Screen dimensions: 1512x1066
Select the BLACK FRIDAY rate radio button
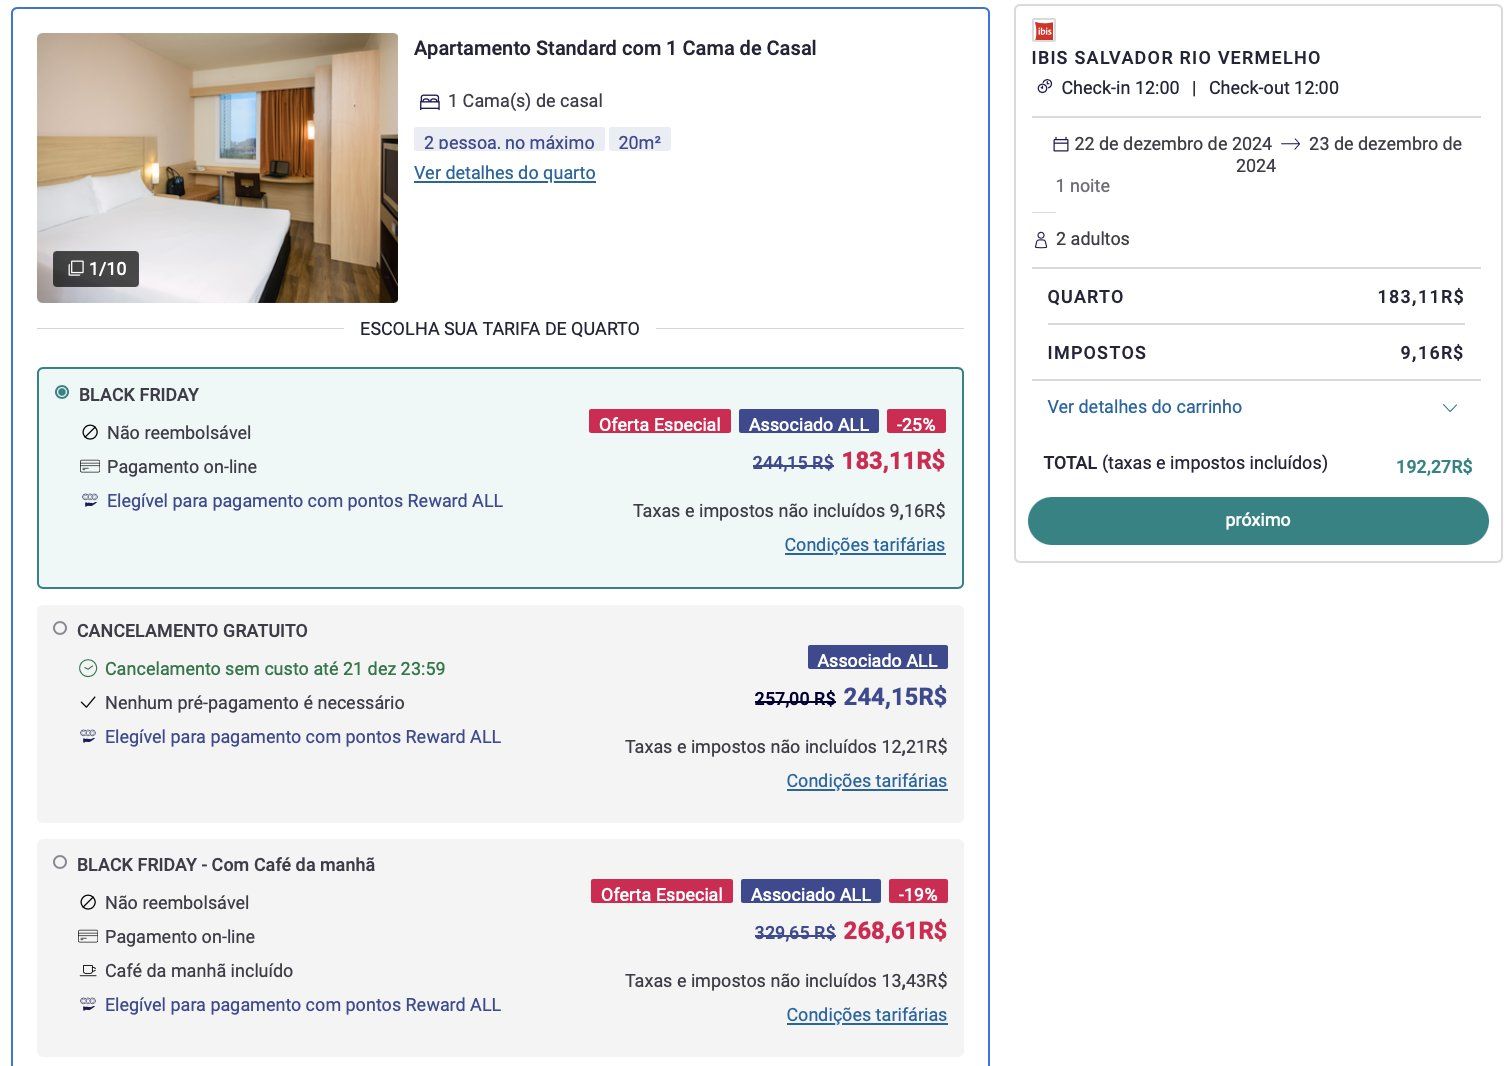point(62,393)
